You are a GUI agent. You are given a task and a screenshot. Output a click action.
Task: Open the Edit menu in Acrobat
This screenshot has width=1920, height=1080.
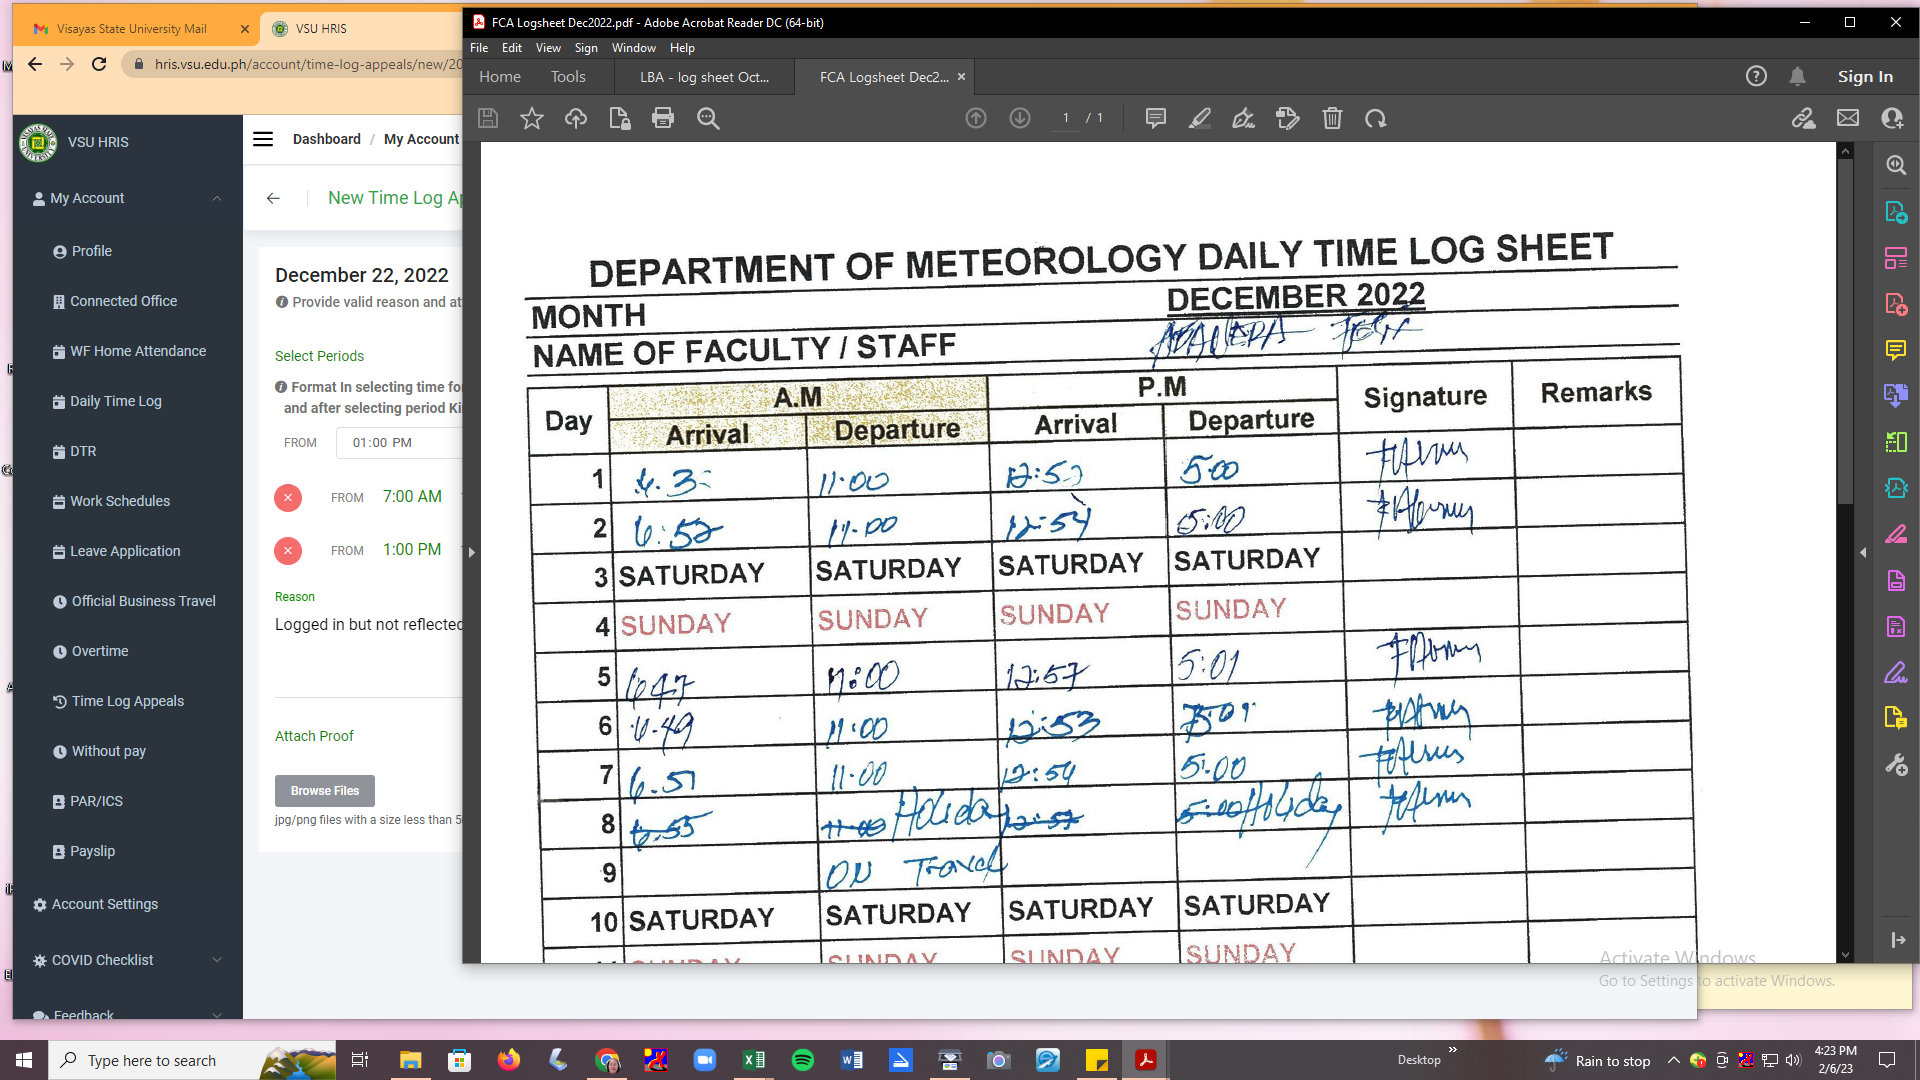pos(511,48)
